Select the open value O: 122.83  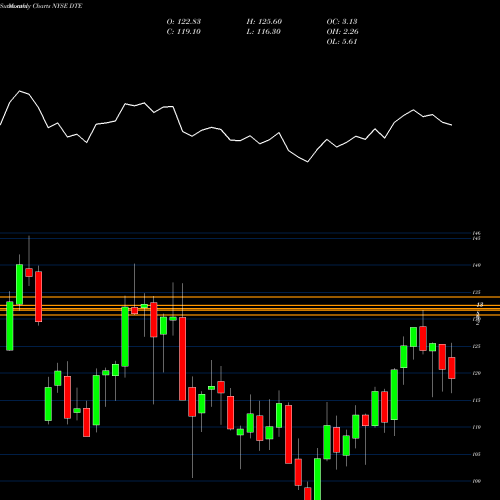tap(184, 22)
